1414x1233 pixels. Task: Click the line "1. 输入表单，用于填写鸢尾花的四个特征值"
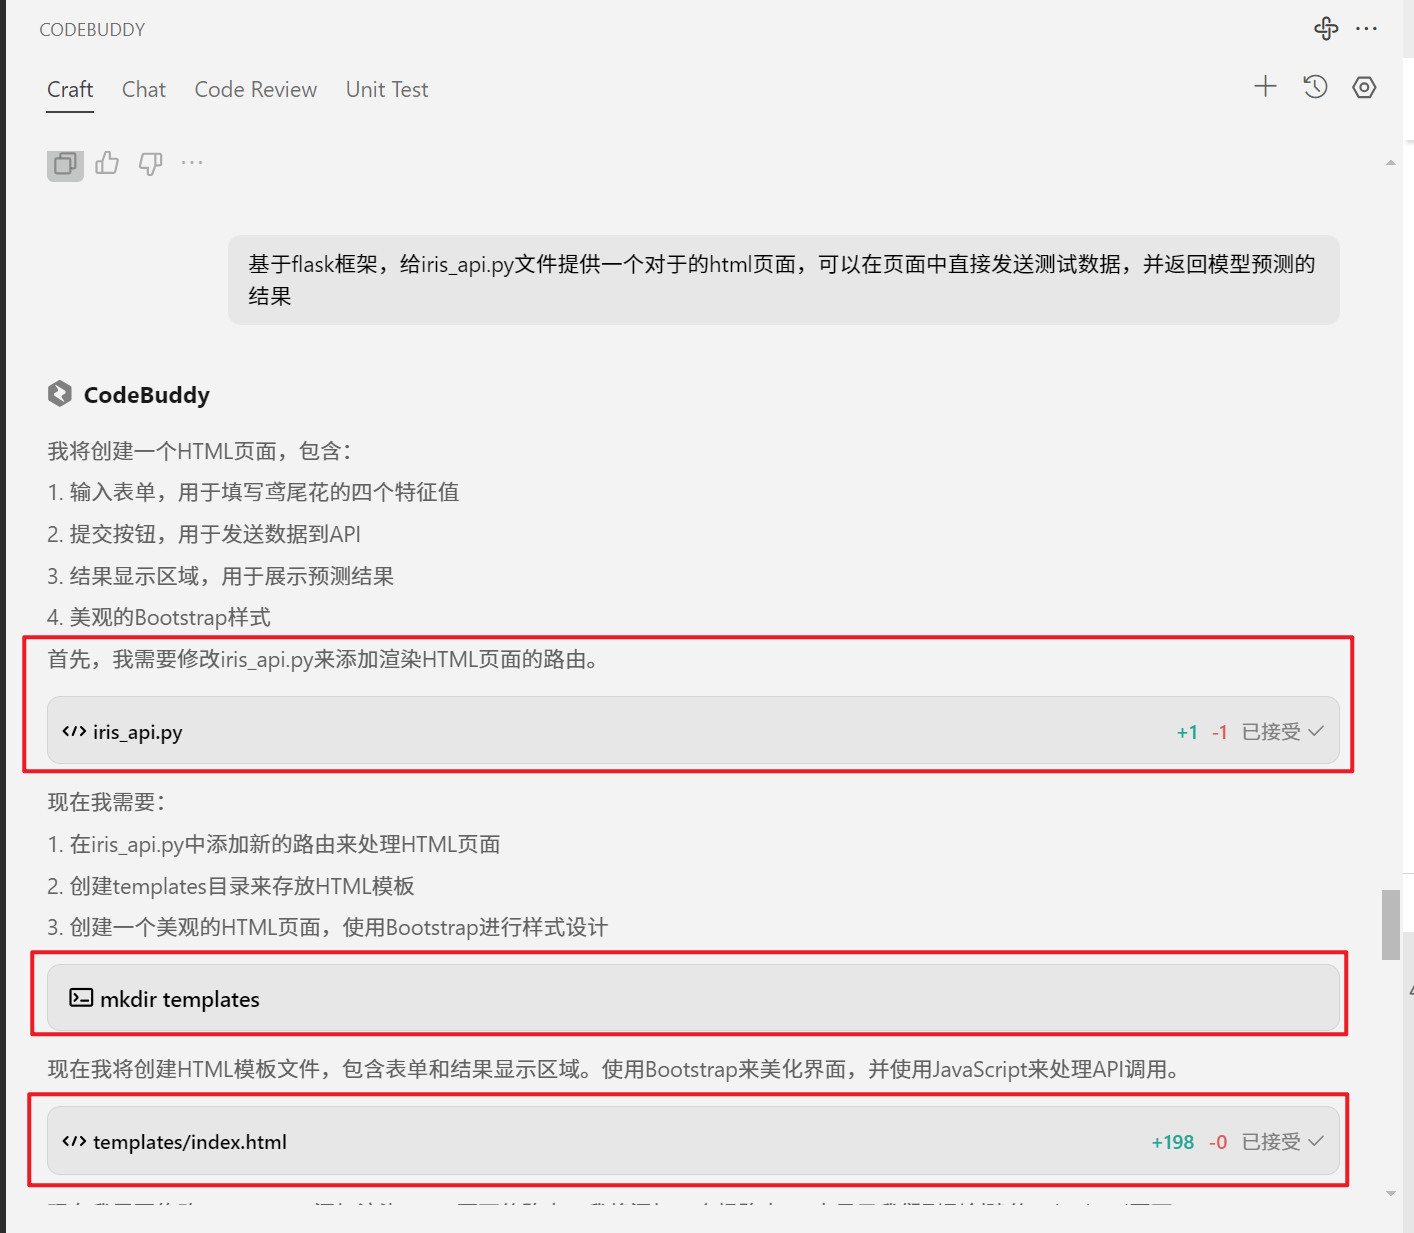pos(253,492)
